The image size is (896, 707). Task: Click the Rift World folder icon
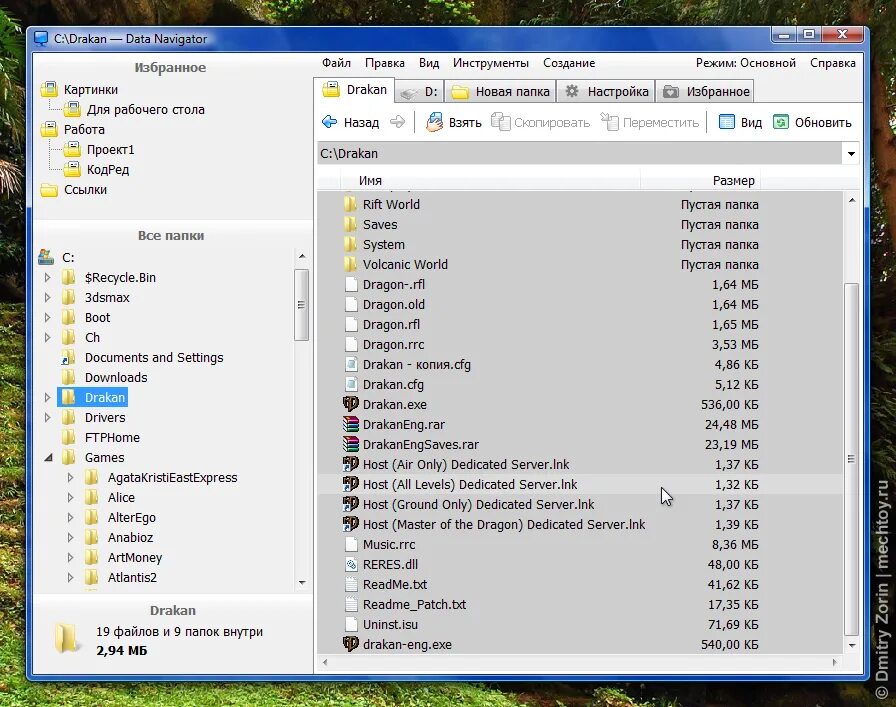click(351, 204)
